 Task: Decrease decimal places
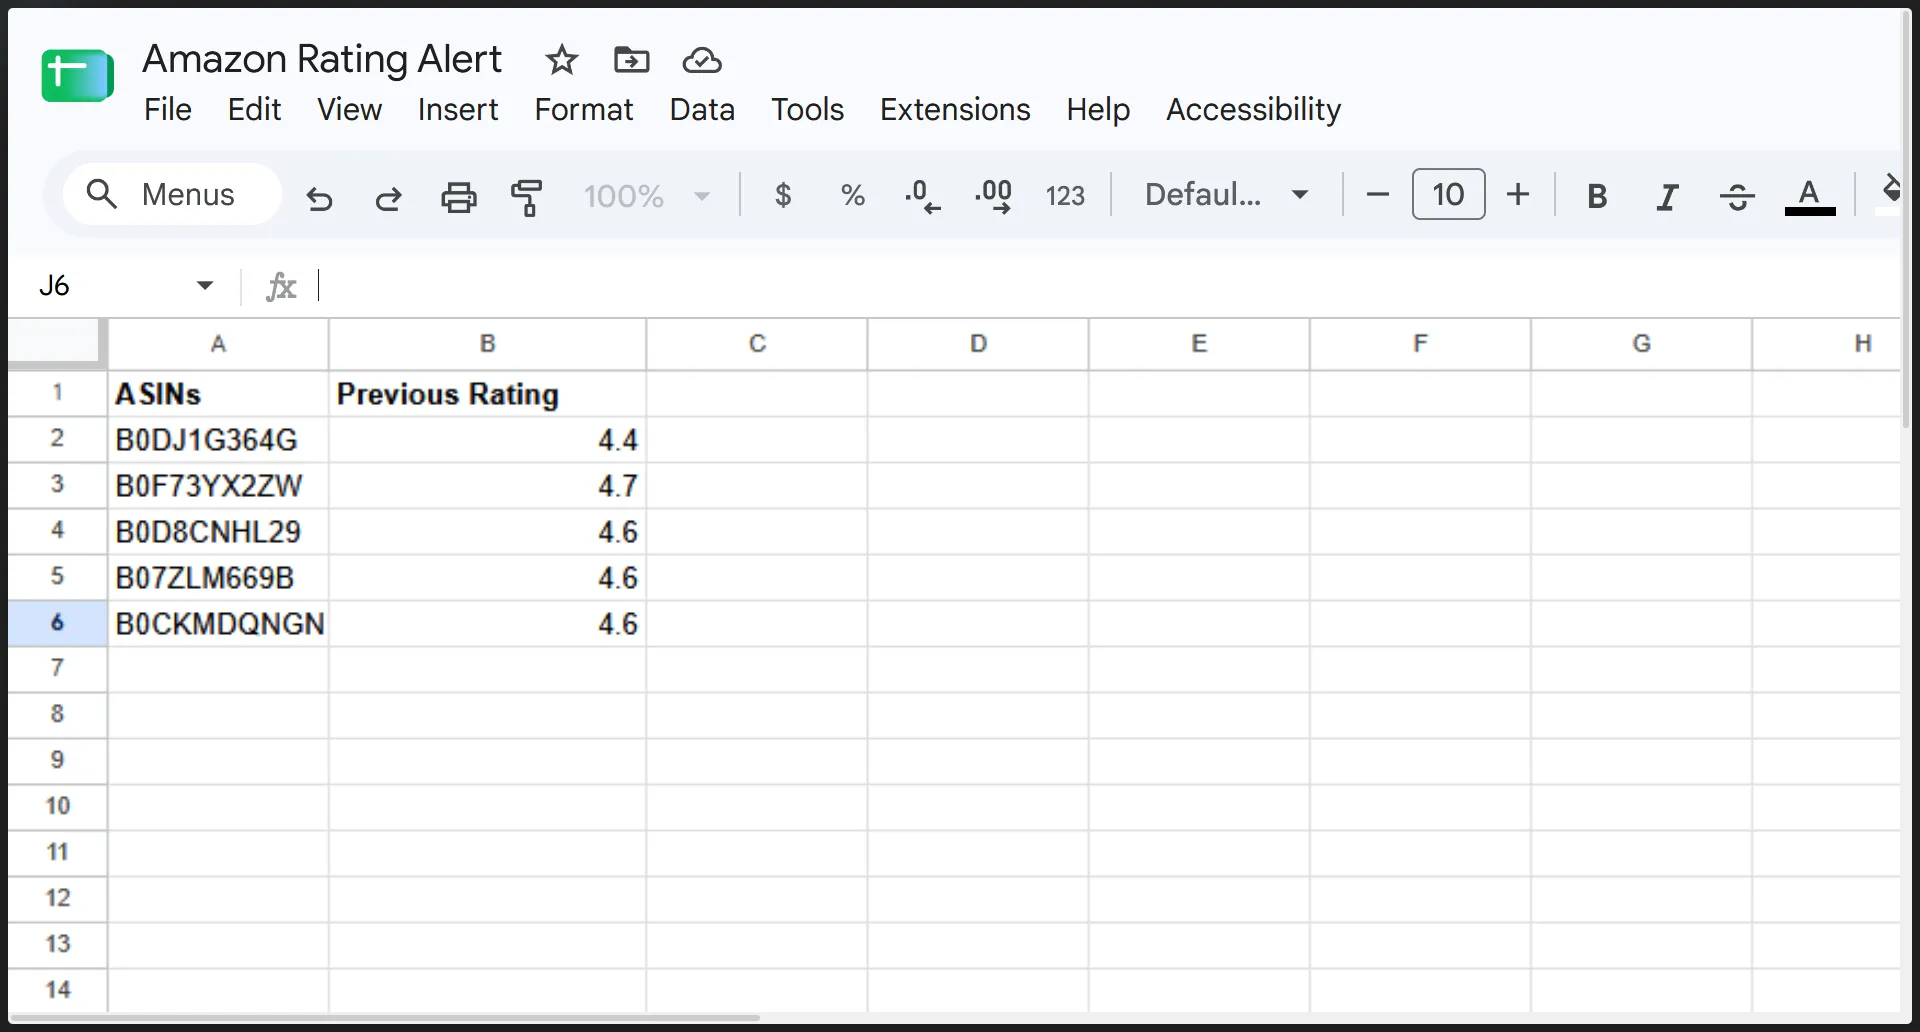(x=922, y=195)
